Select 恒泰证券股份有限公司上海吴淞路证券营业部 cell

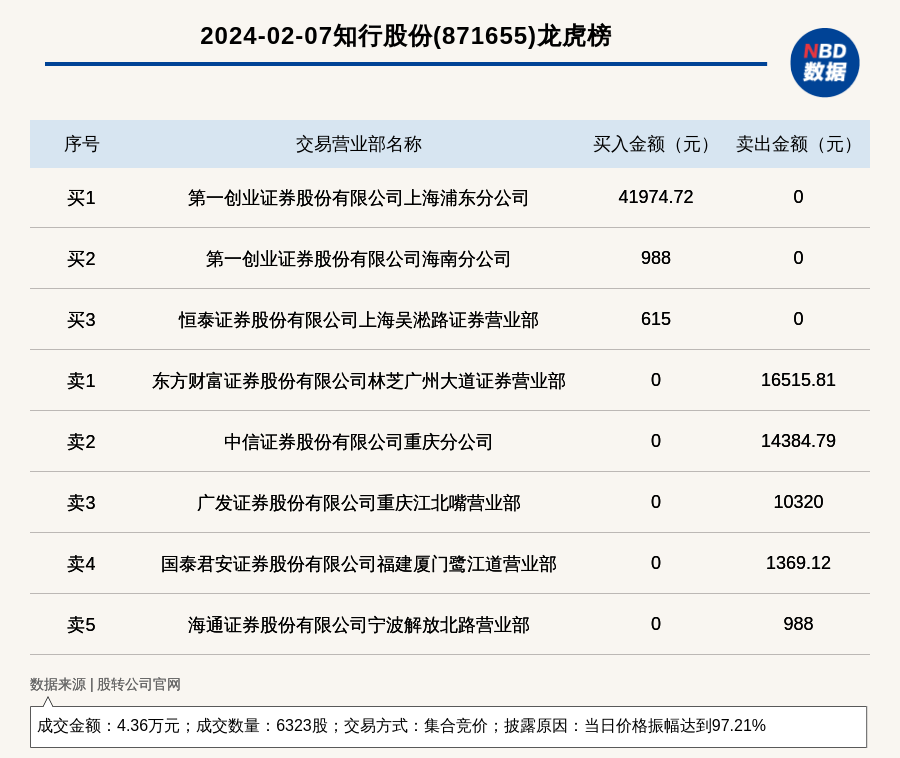point(358,320)
